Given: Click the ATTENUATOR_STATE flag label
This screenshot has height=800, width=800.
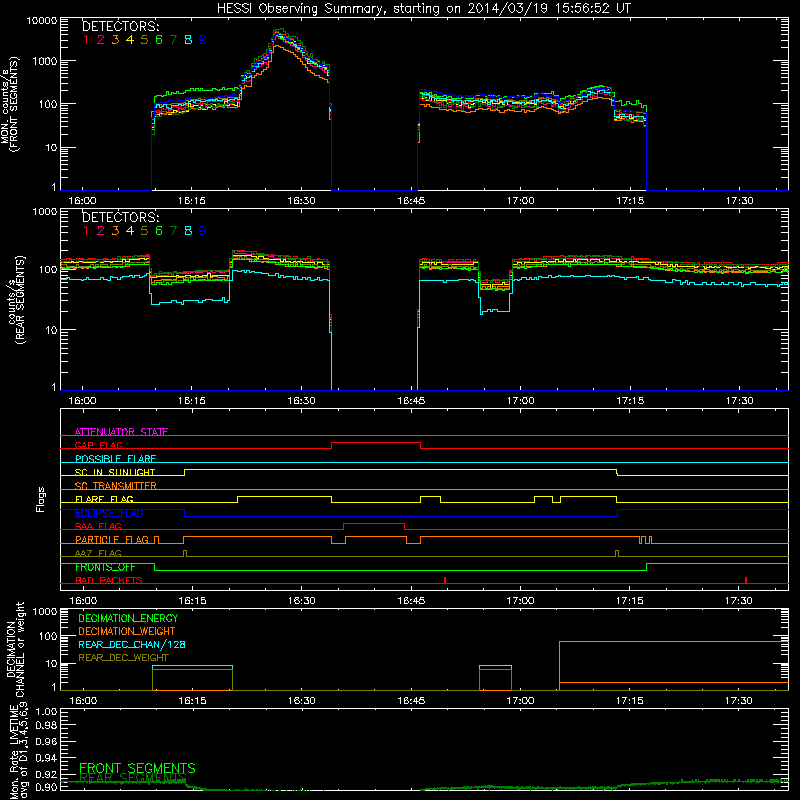Looking at the screenshot, I should pos(121,432).
